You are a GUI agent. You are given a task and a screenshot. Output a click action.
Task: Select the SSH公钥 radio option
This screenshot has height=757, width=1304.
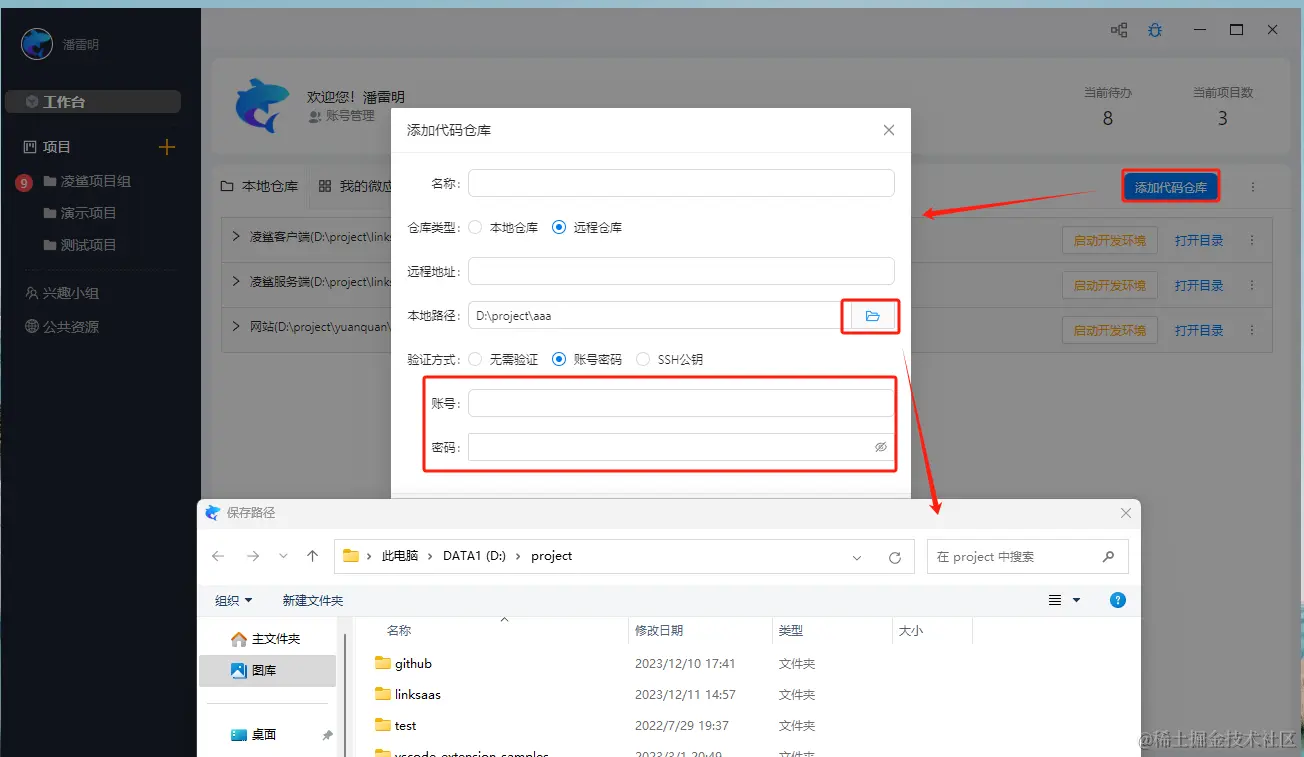click(643, 359)
